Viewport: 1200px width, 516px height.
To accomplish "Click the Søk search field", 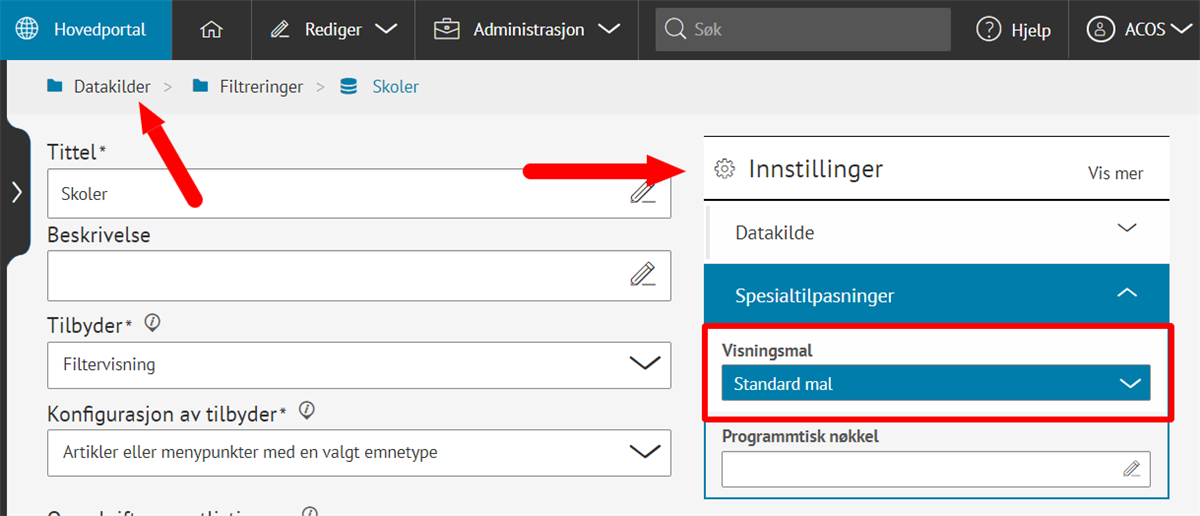I will pos(803,30).
